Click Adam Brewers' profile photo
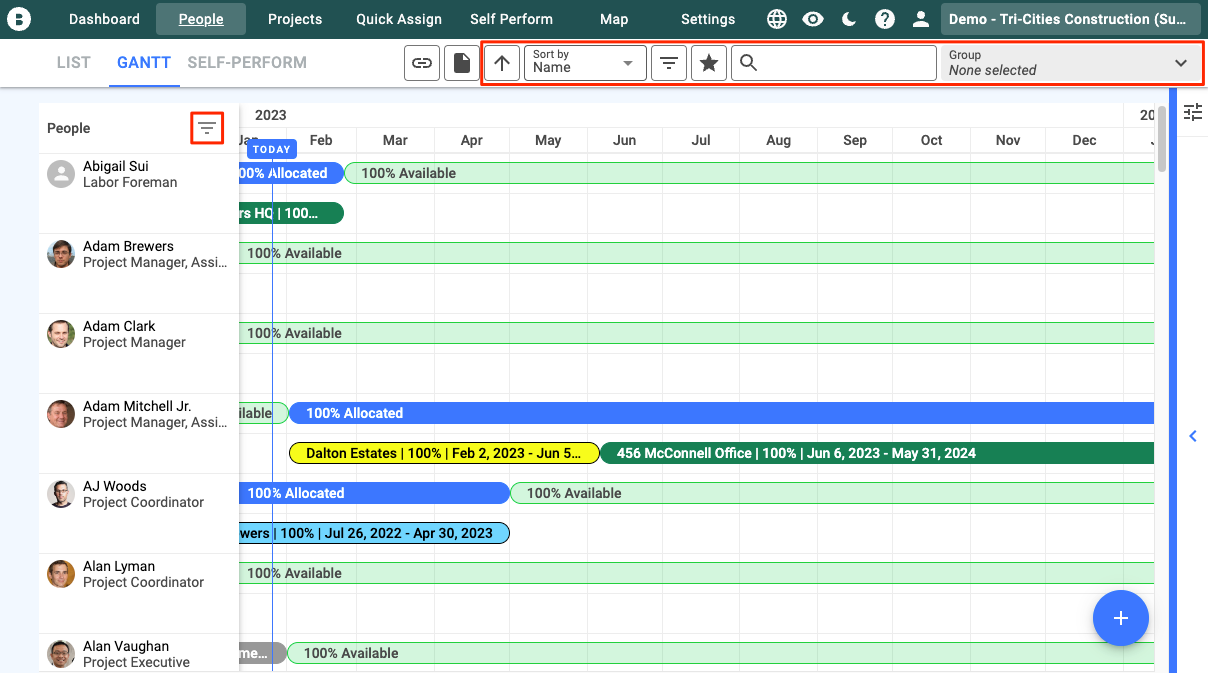The image size is (1208, 673). tap(61, 254)
